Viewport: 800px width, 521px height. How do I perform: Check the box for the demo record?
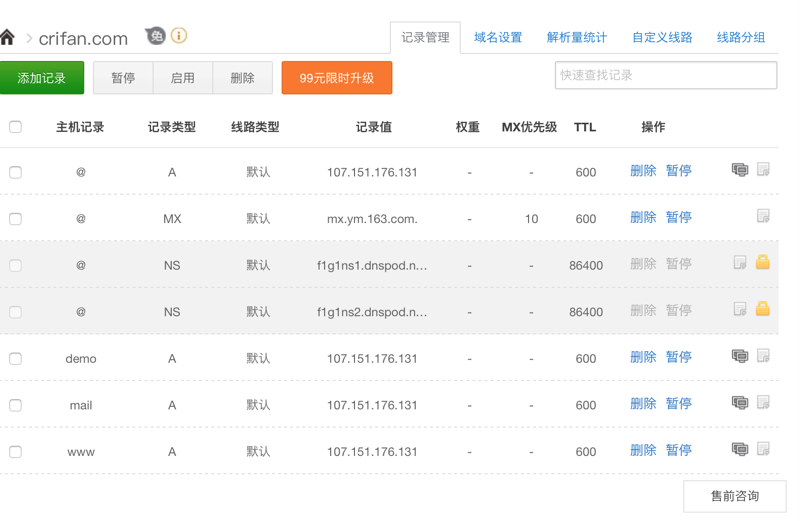point(16,358)
